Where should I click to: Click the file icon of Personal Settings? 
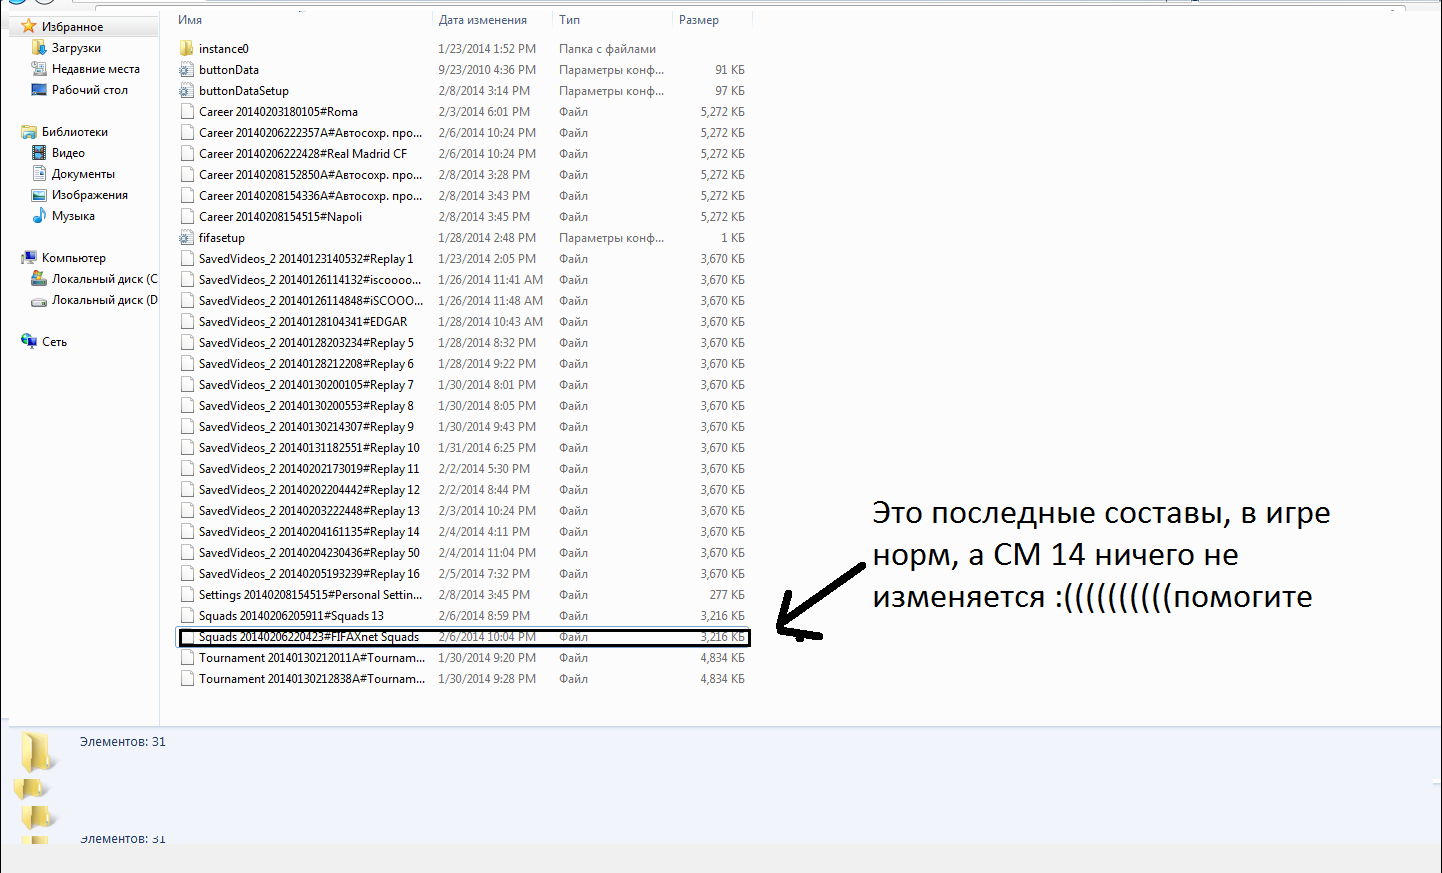pyautogui.click(x=186, y=594)
